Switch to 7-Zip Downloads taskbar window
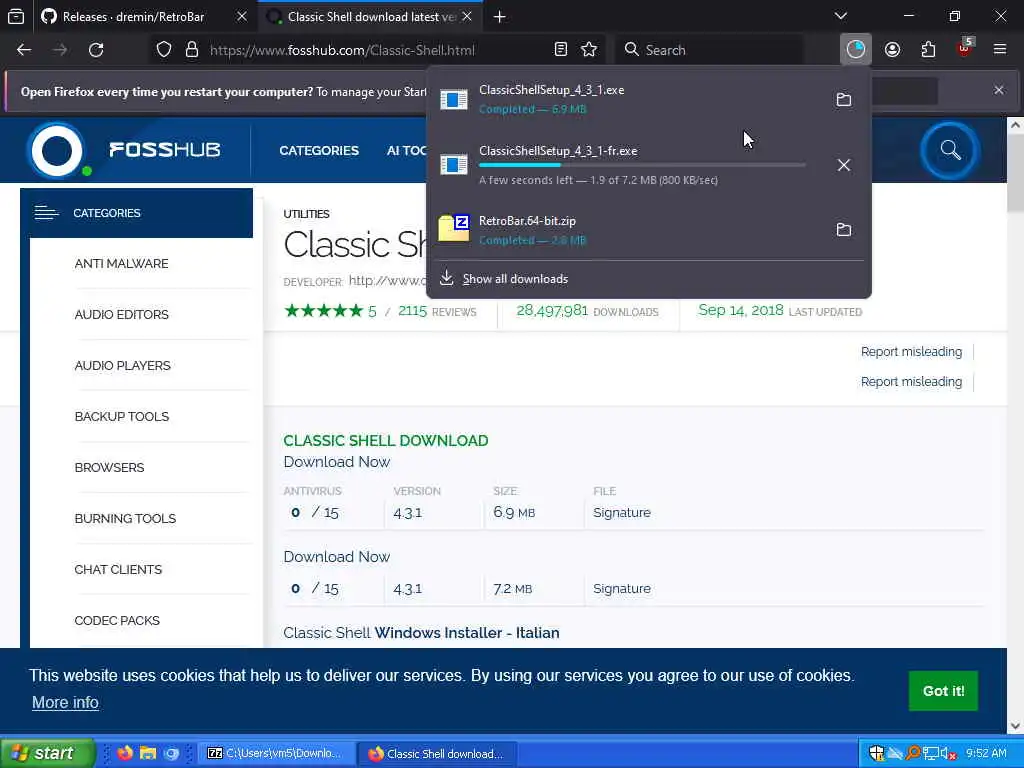The width and height of the screenshot is (1024, 768). [277, 753]
